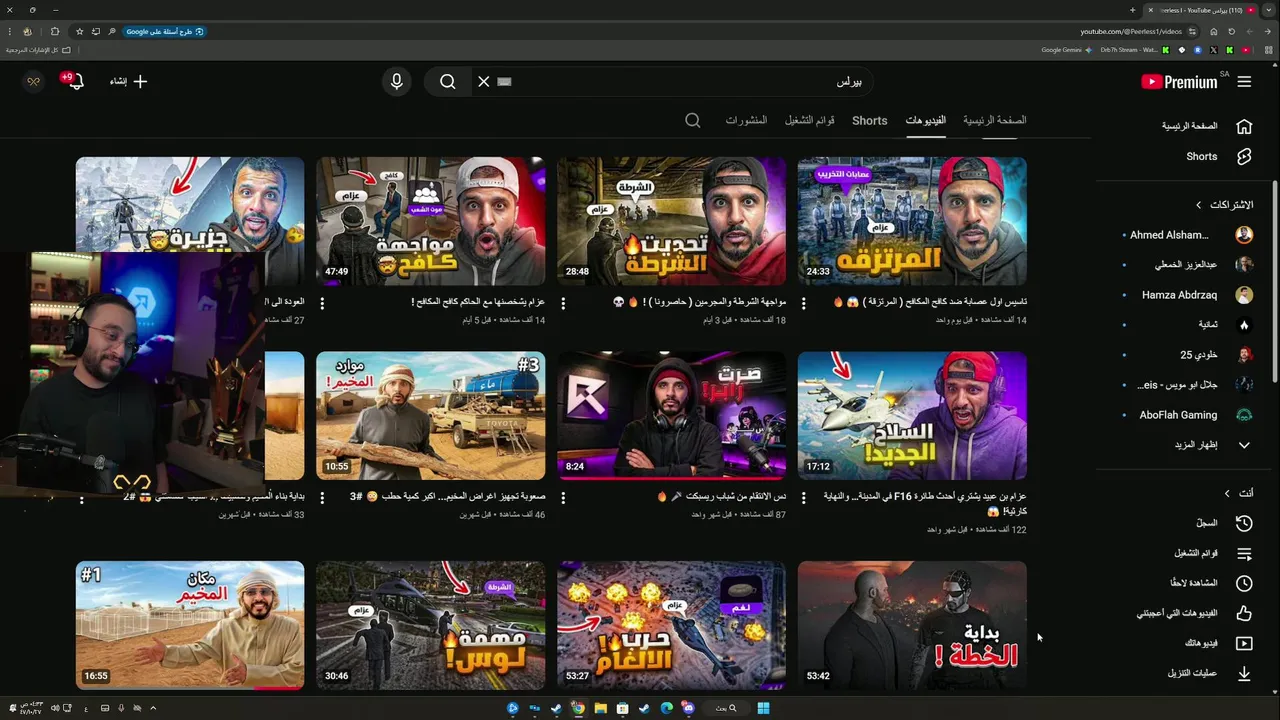The width and height of the screenshot is (1280, 720).
Task: Open Shorts from the sidebar
Action: pyautogui.click(x=1218, y=157)
